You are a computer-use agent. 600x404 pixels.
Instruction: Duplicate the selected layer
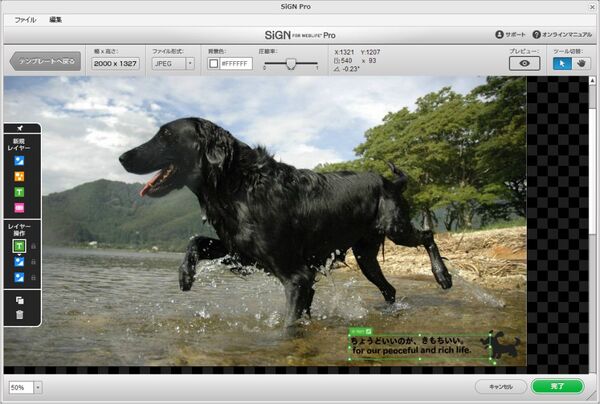(20, 300)
